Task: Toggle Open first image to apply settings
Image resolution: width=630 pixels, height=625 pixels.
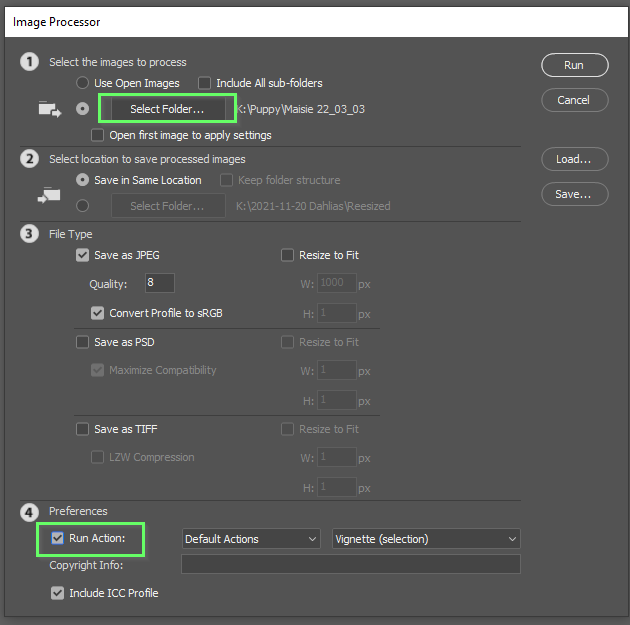Action: coord(98,135)
